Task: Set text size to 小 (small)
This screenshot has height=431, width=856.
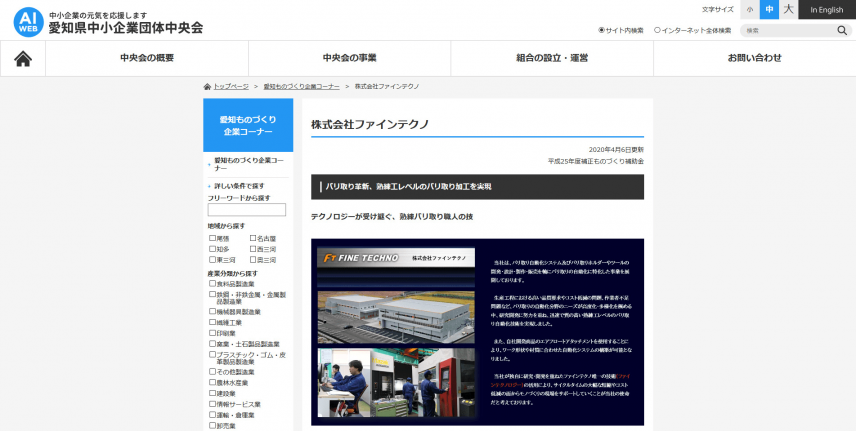Action: point(749,10)
